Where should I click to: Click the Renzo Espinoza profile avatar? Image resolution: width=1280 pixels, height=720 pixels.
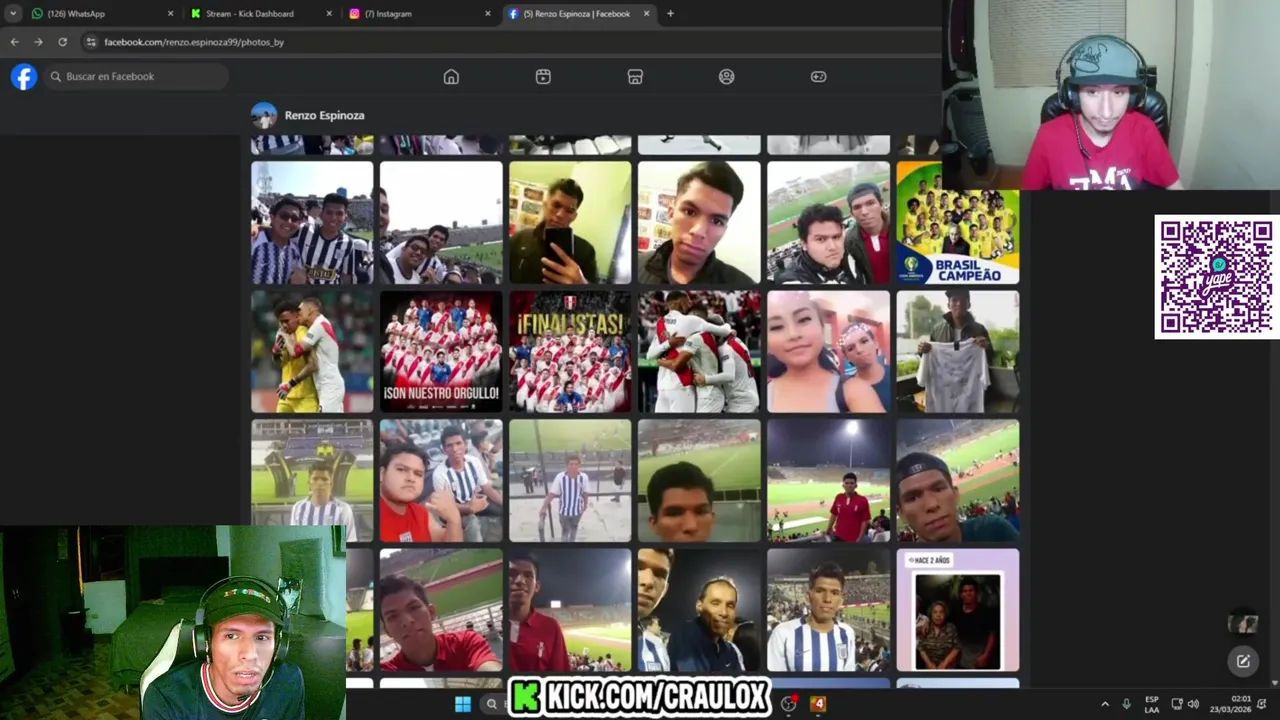click(x=264, y=115)
